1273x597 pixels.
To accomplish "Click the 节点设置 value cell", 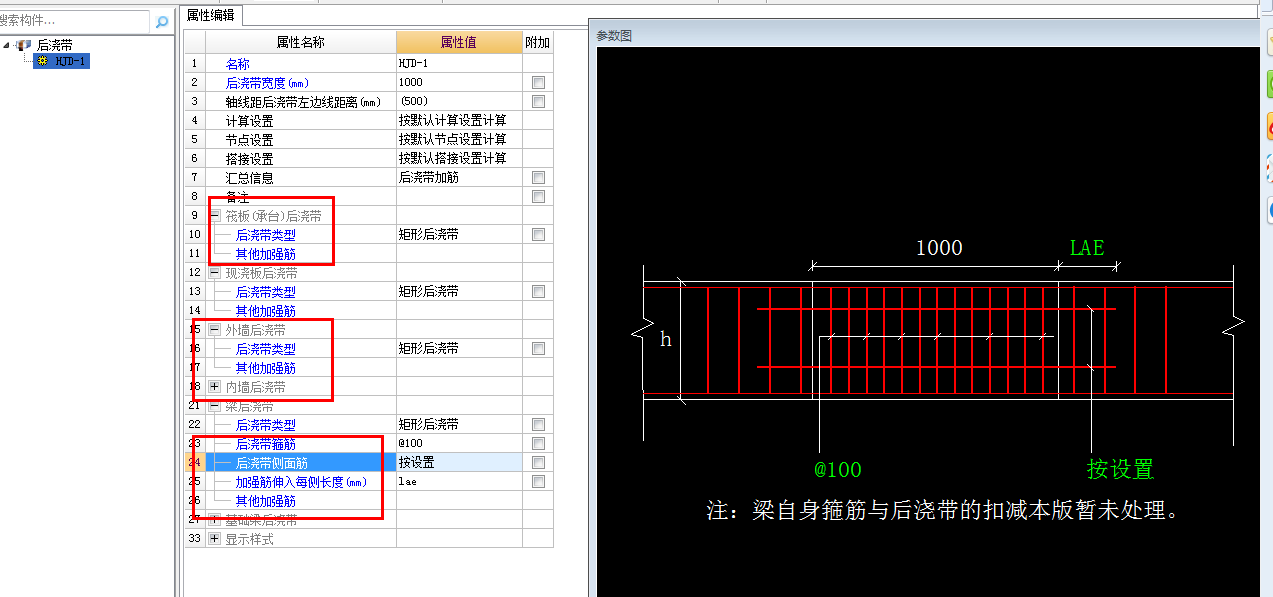I will (459, 139).
